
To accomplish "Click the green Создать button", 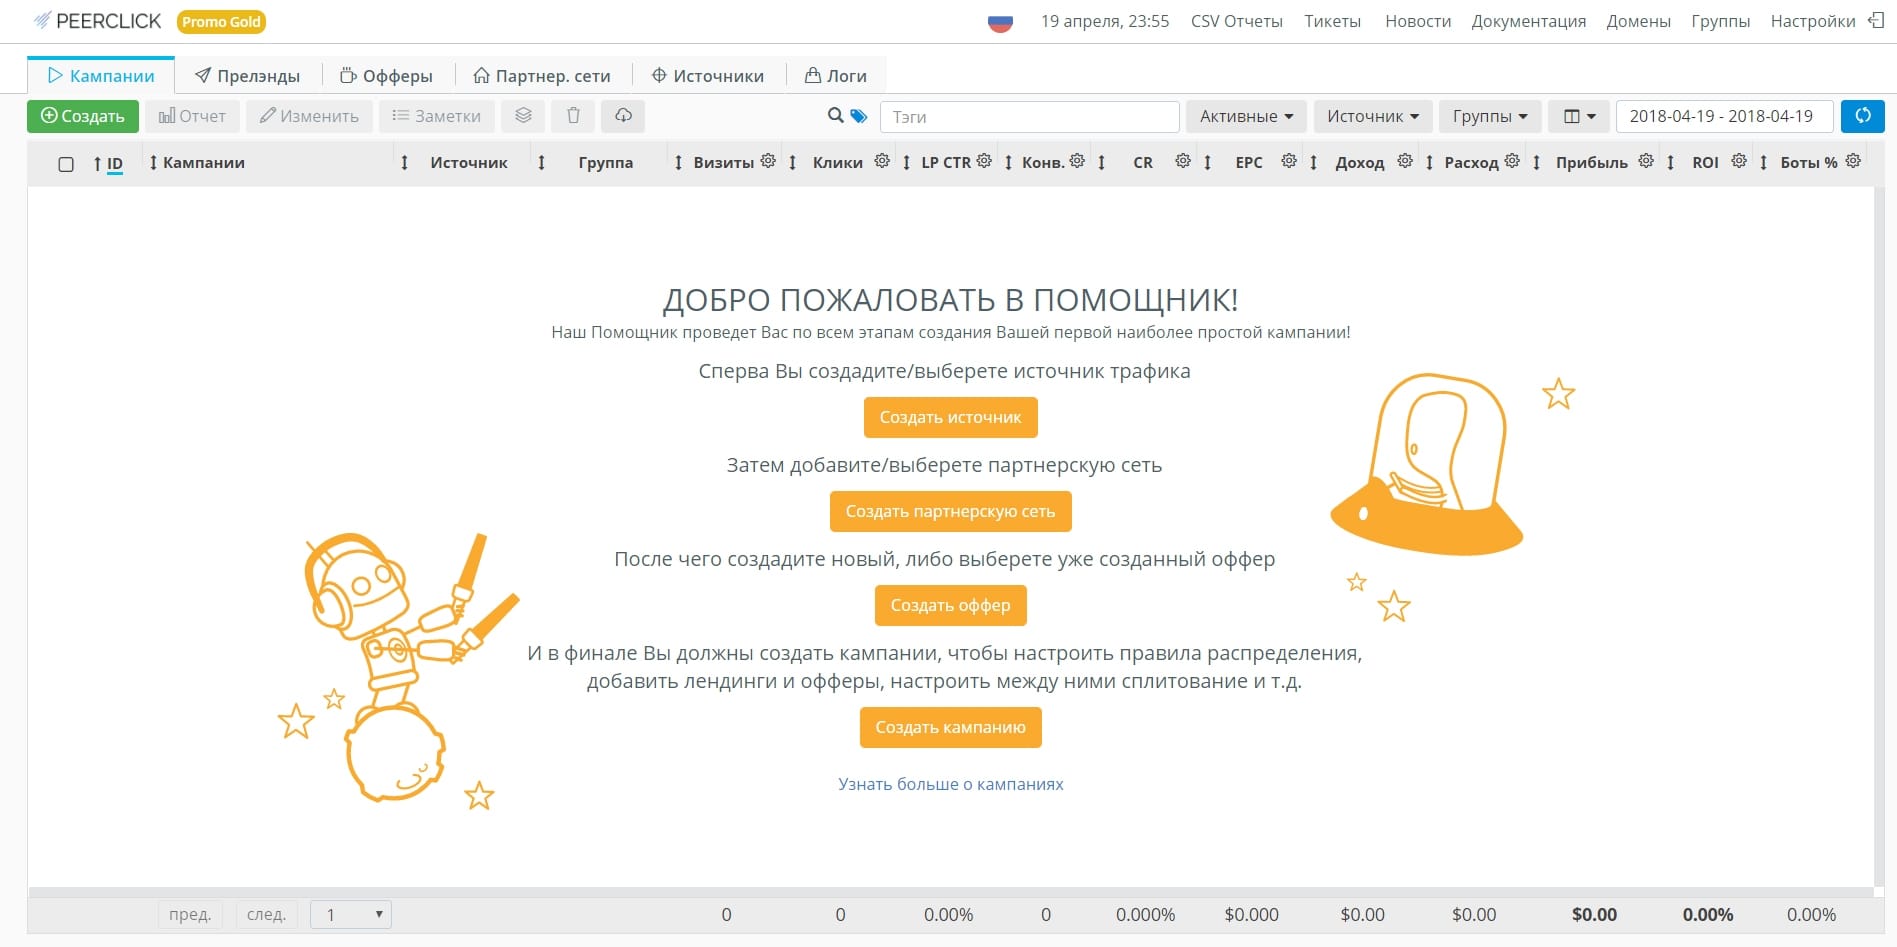I will 83,116.
